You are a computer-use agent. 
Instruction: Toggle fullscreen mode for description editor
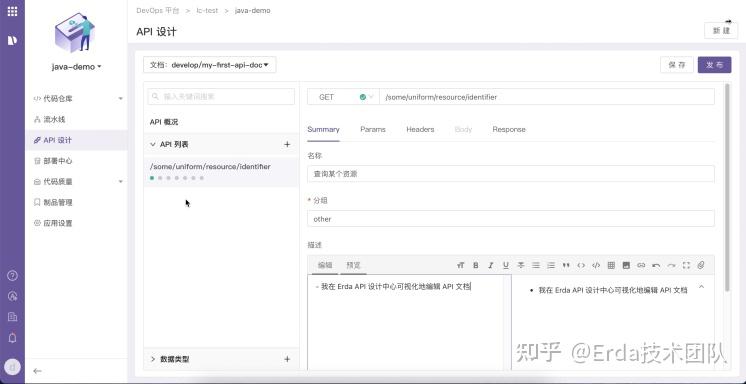click(686, 266)
